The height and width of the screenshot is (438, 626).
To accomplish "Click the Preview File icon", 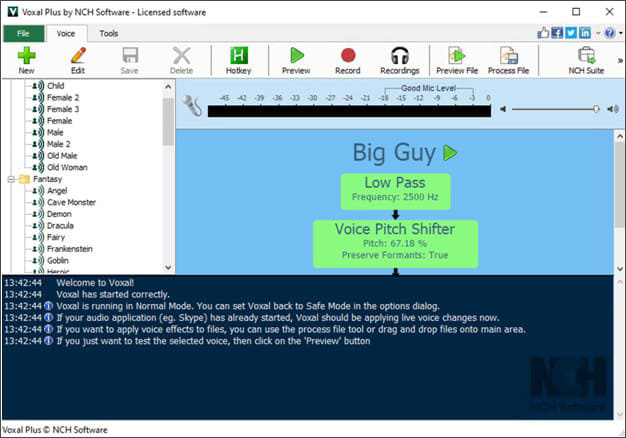I will pos(457,61).
